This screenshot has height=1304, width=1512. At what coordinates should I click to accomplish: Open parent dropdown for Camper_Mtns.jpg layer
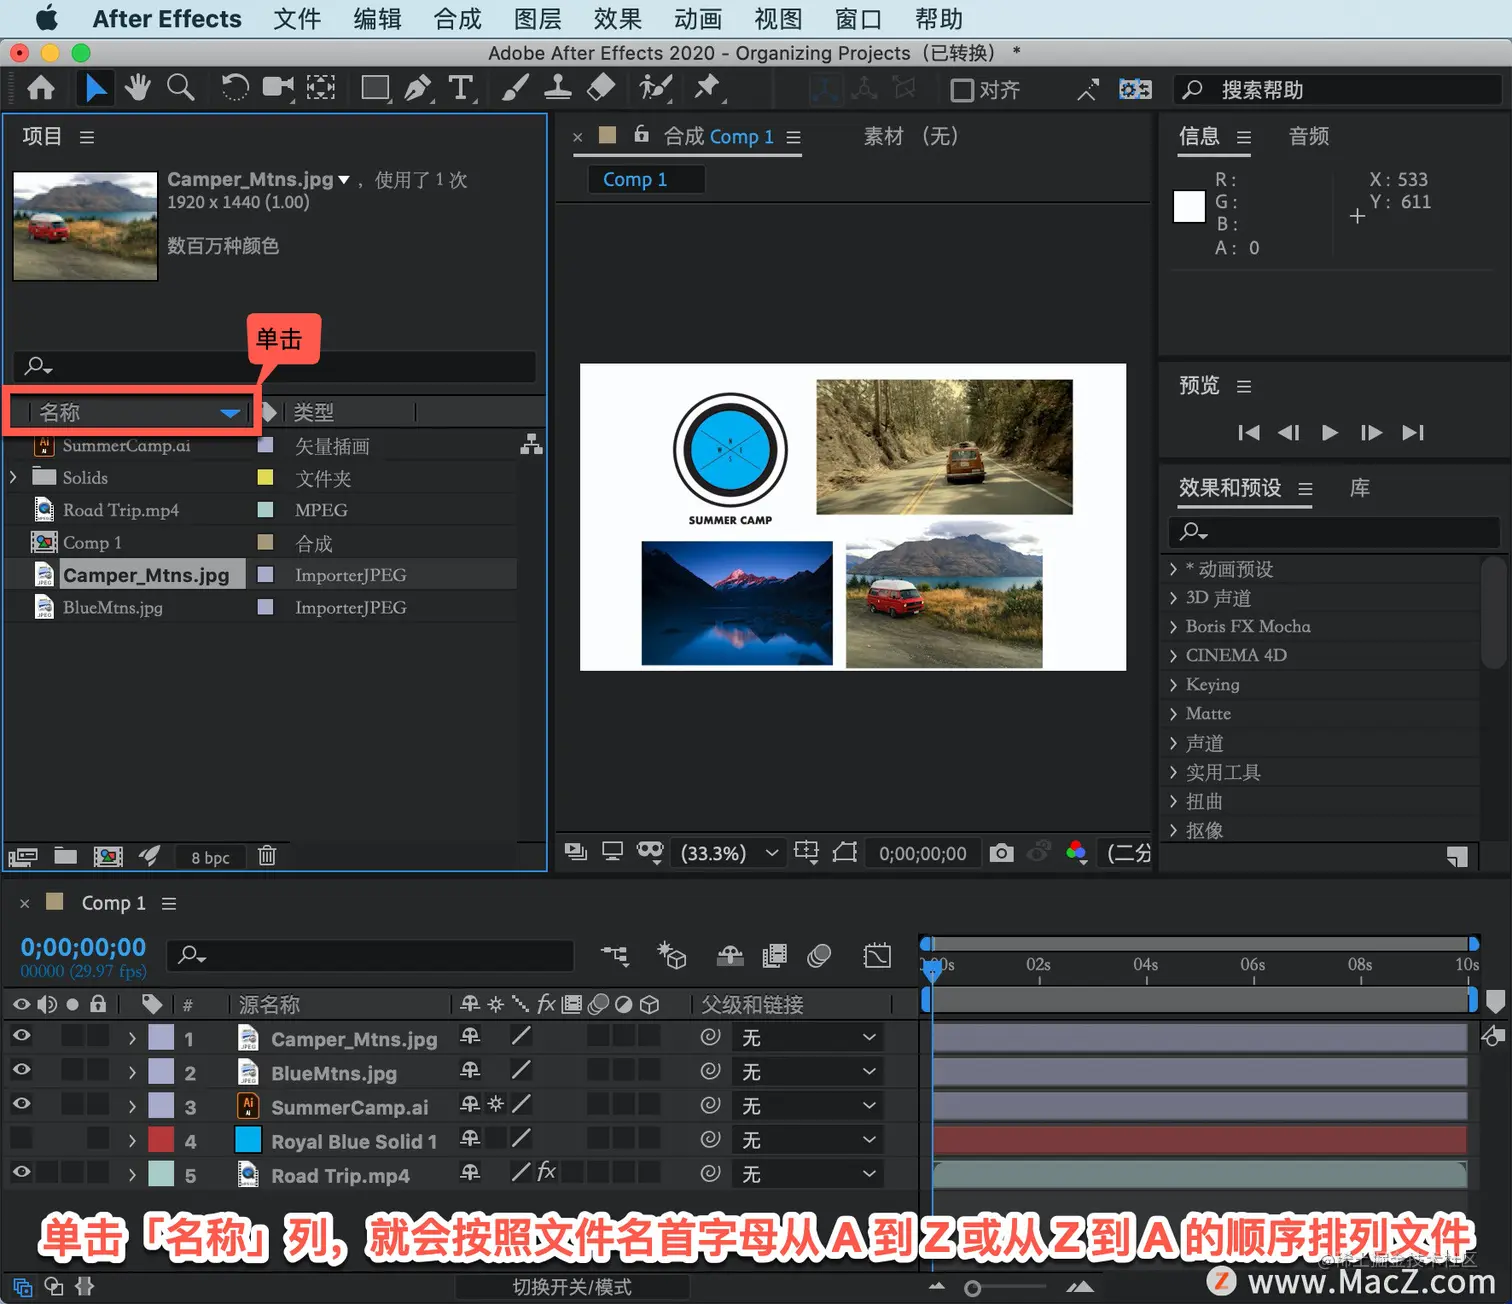pyautogui.click(x=808, y=1038)
